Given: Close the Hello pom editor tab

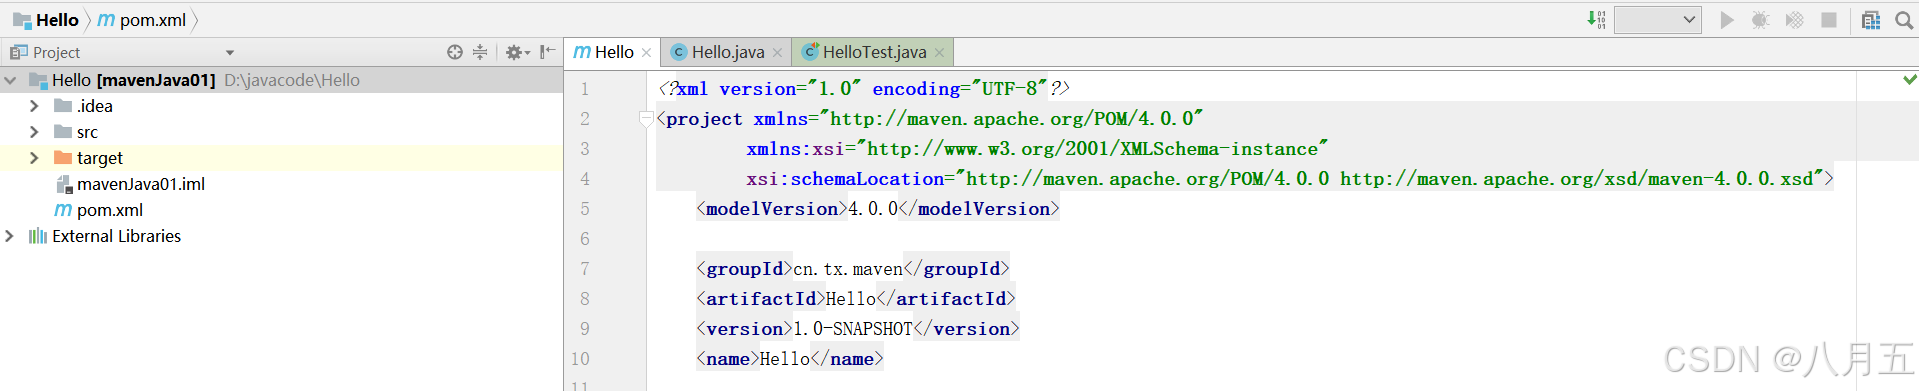Looking at the screenshot, I should (647, 53).
